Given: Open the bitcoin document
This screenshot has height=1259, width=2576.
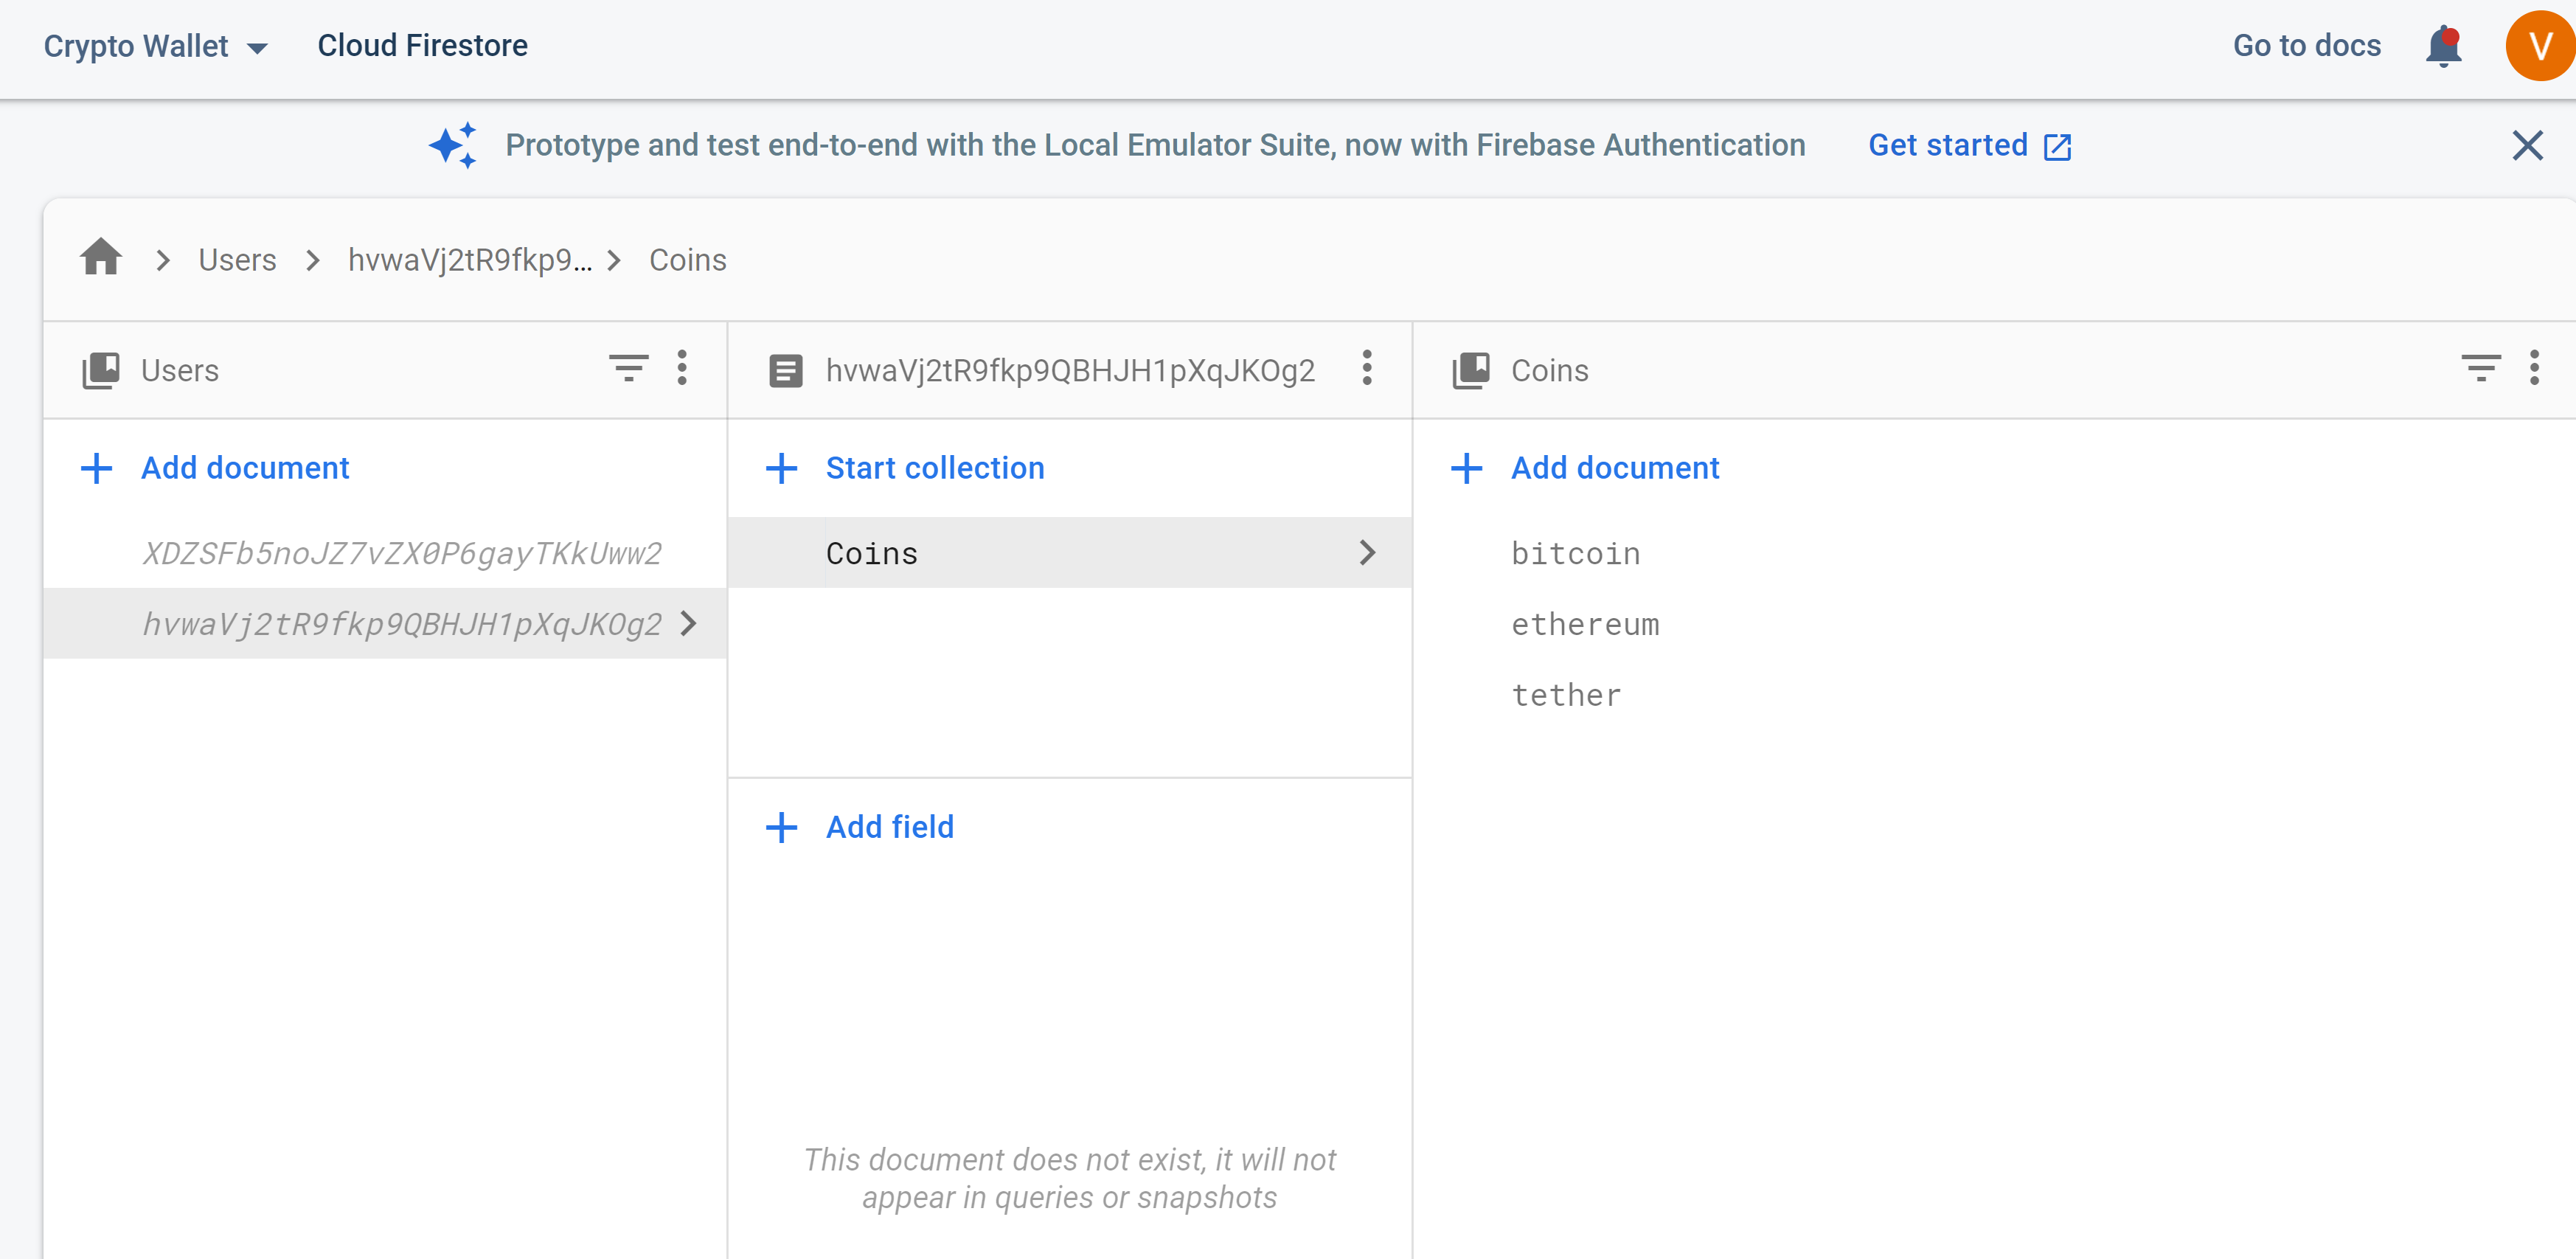Looking at the screenshot, I should click(x=1575, y=553).
